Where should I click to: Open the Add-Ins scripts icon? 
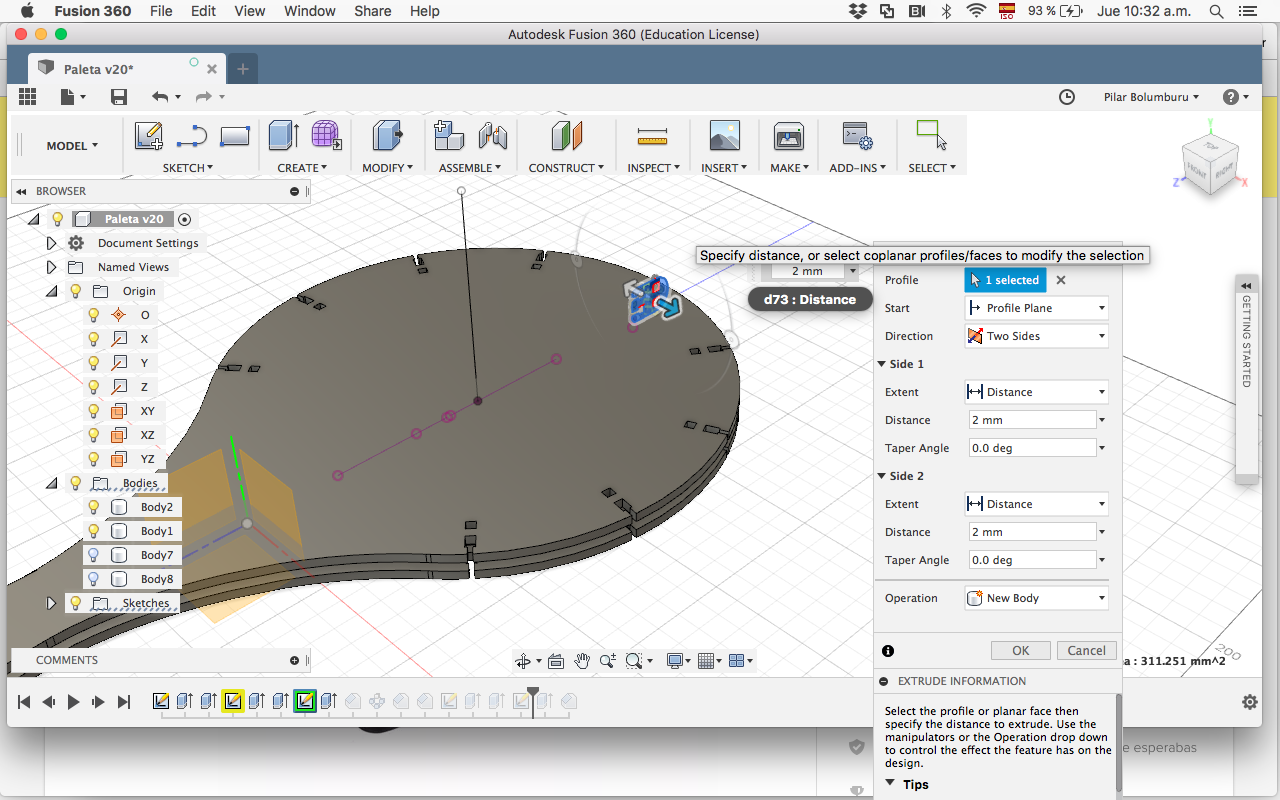tap(857, 136)
